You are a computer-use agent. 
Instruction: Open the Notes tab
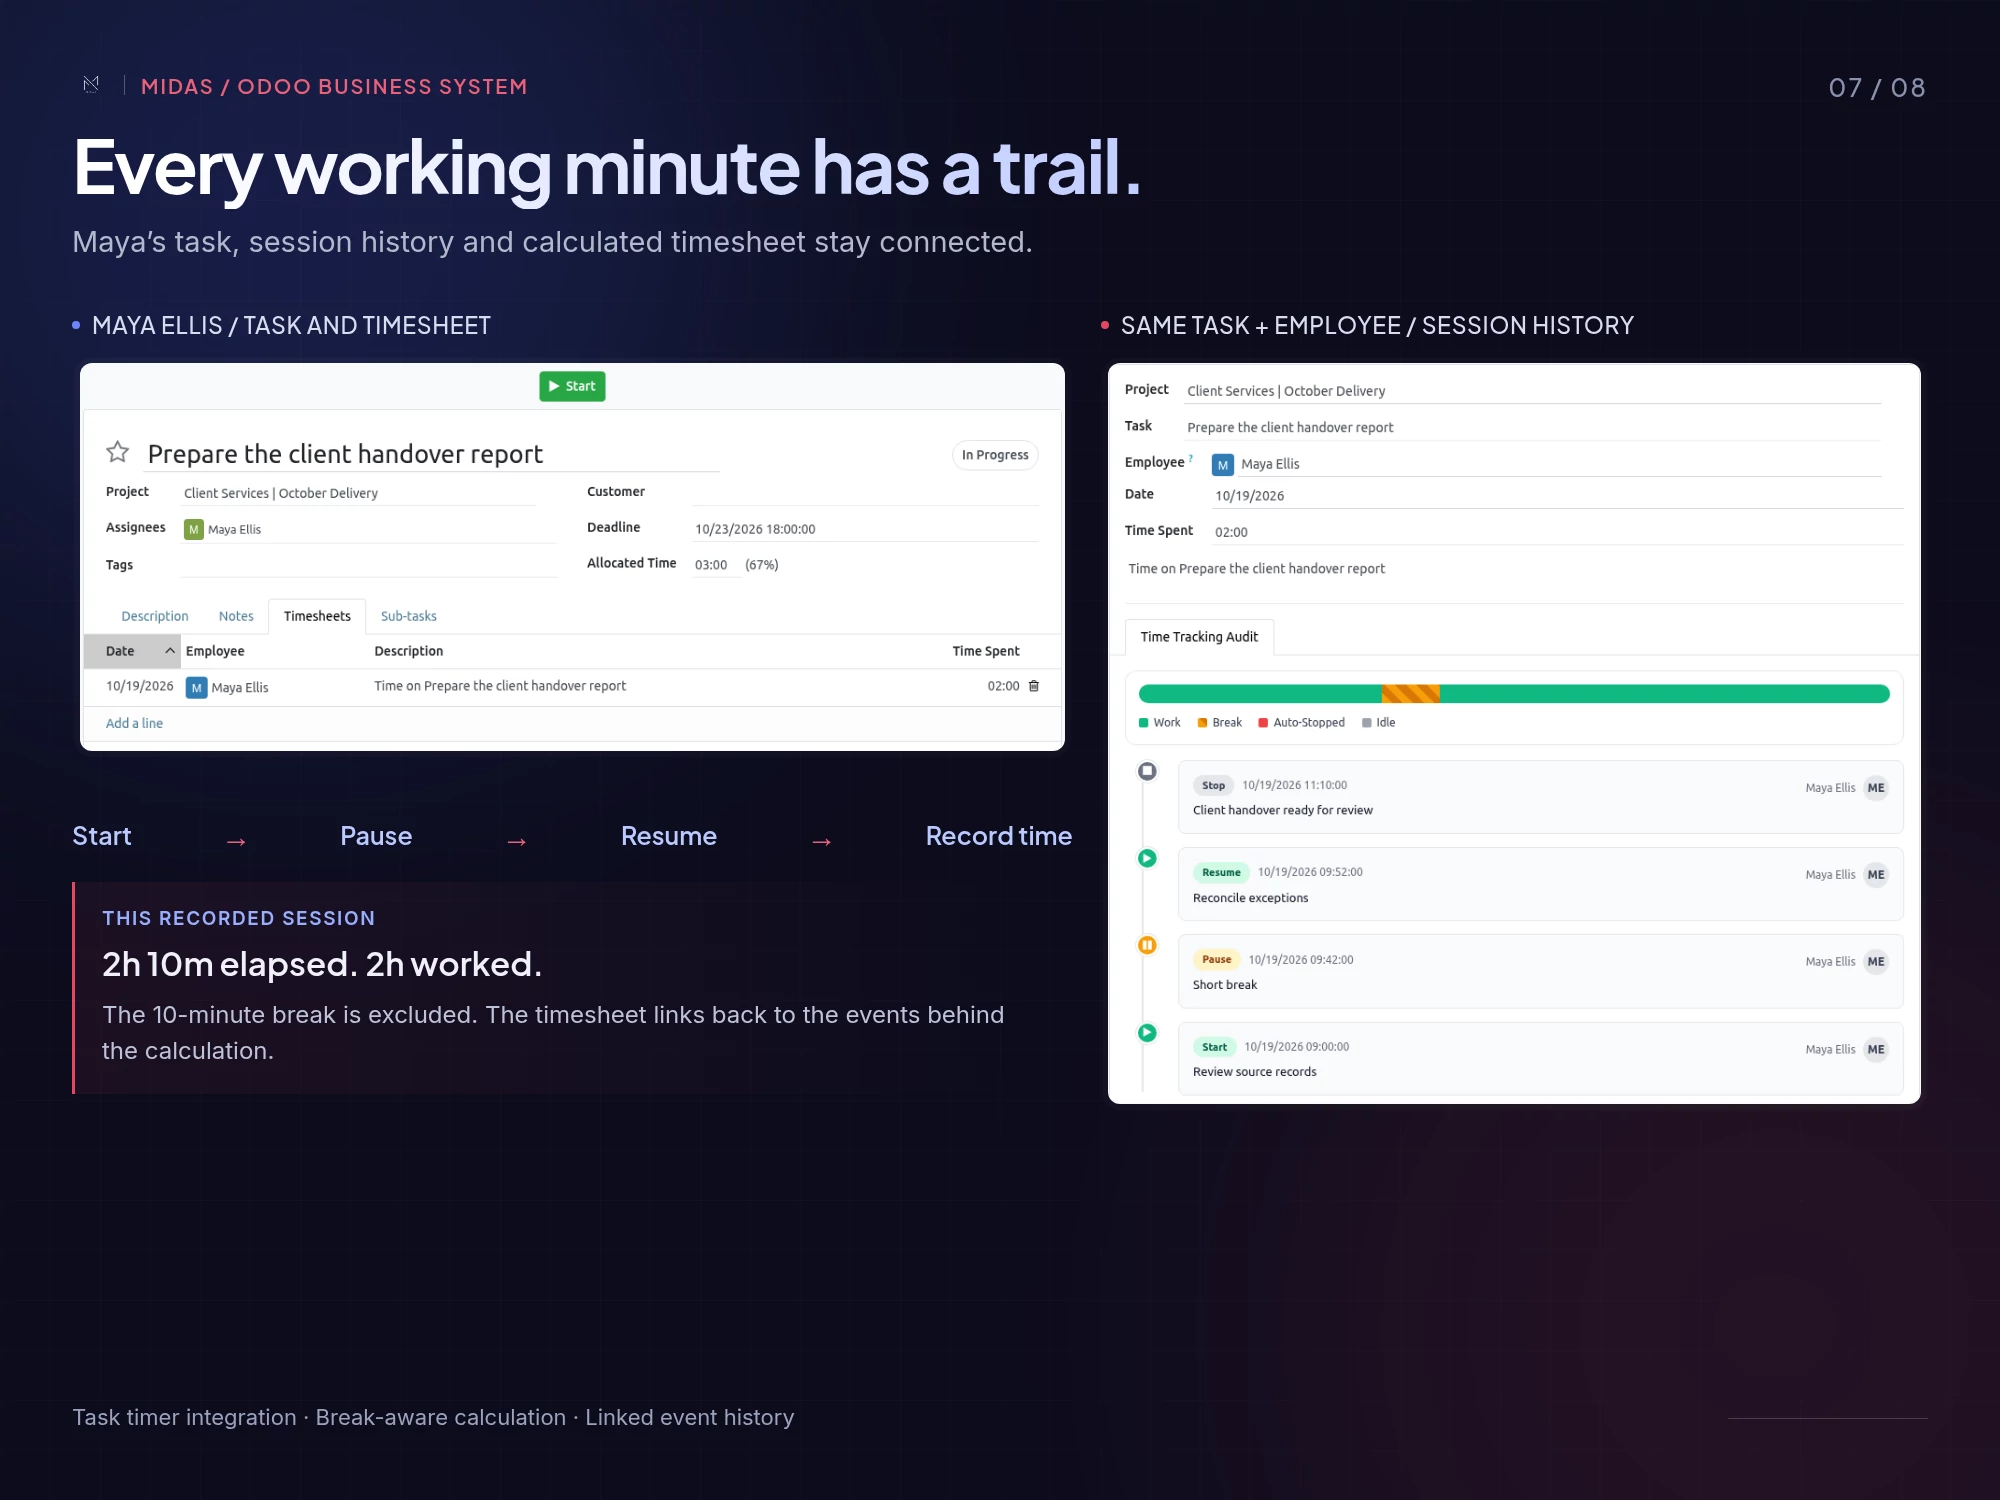[236, 616]
